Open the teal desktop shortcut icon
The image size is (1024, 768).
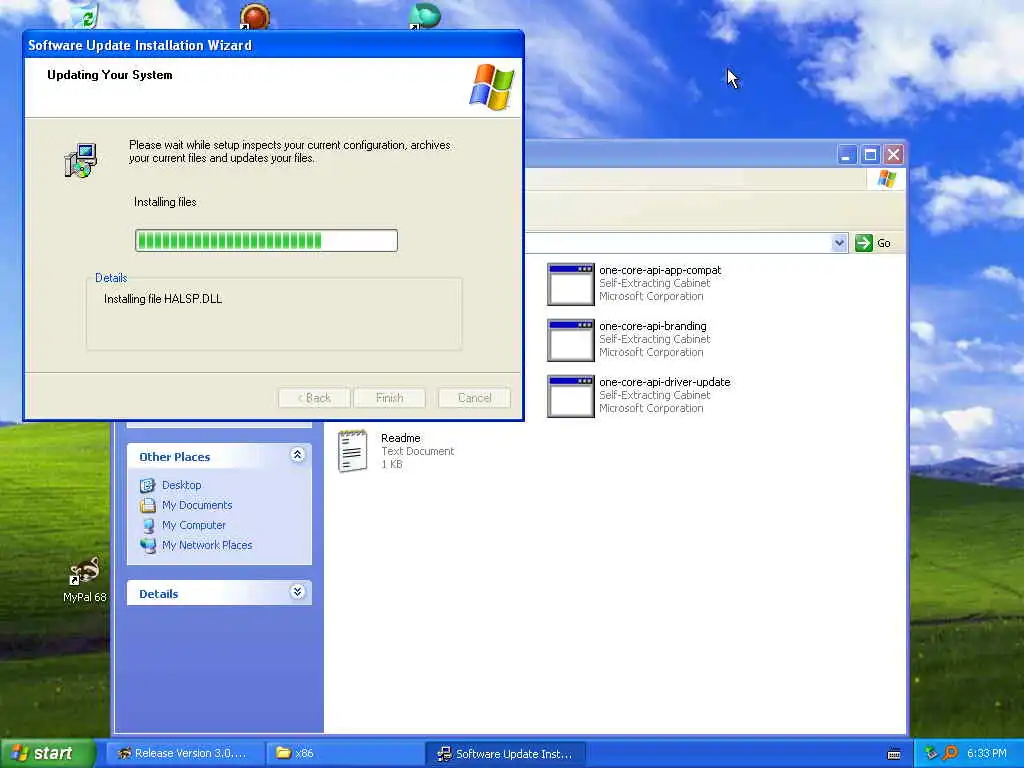coord(424,16)
